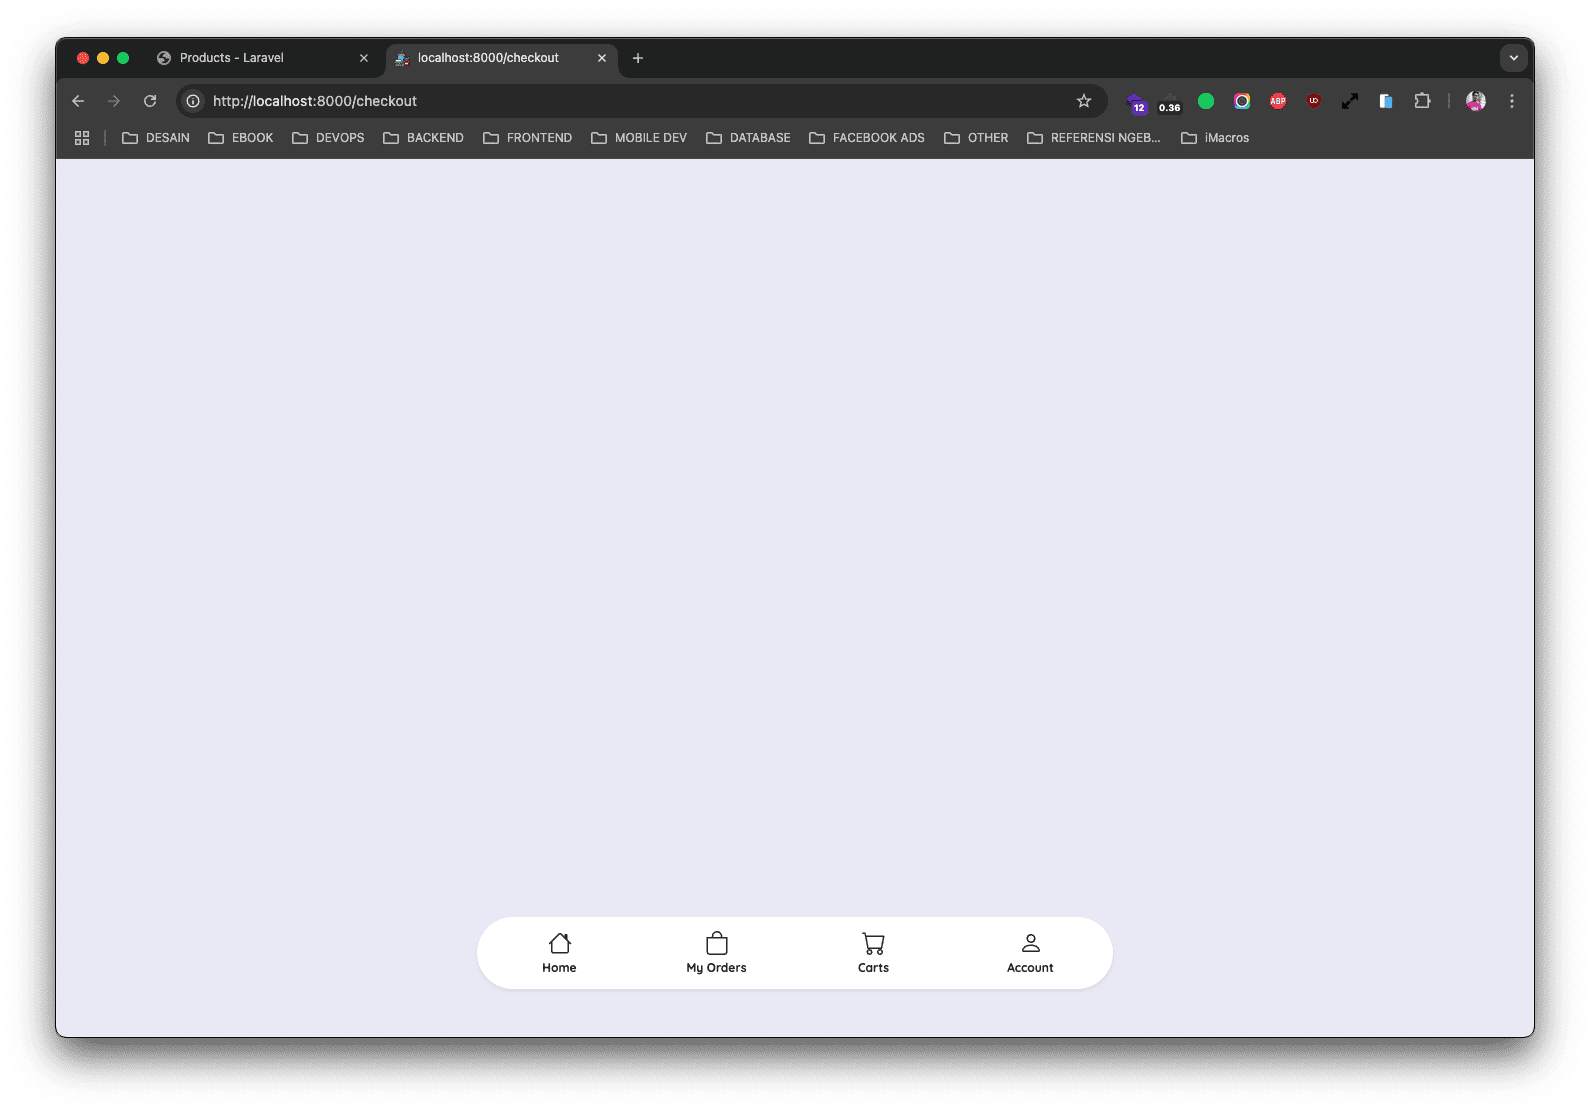This screenshot has width=1590, height=1111.
Task: Go back to previous page
Action: (x=78, y=101)
